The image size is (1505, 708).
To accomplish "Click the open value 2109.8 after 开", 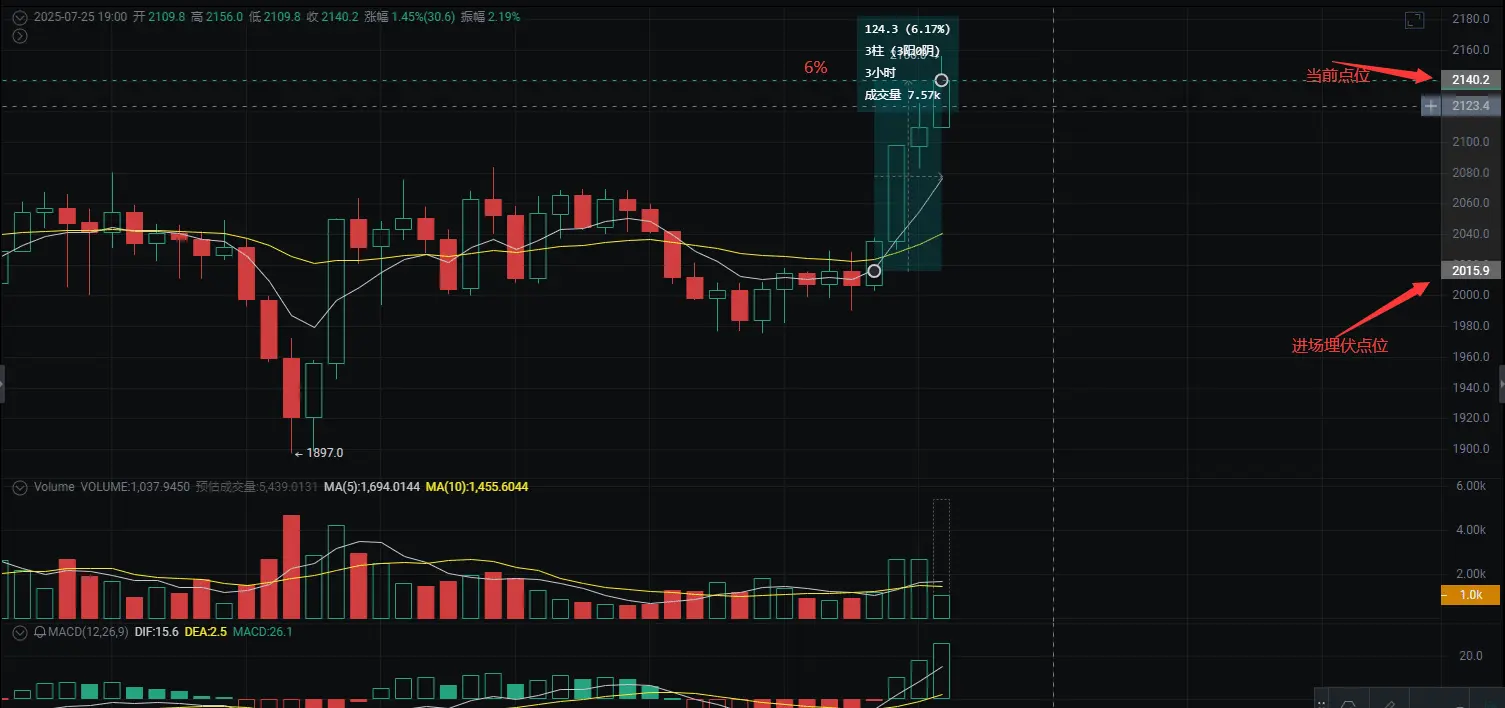I will [x=167, y=17].
